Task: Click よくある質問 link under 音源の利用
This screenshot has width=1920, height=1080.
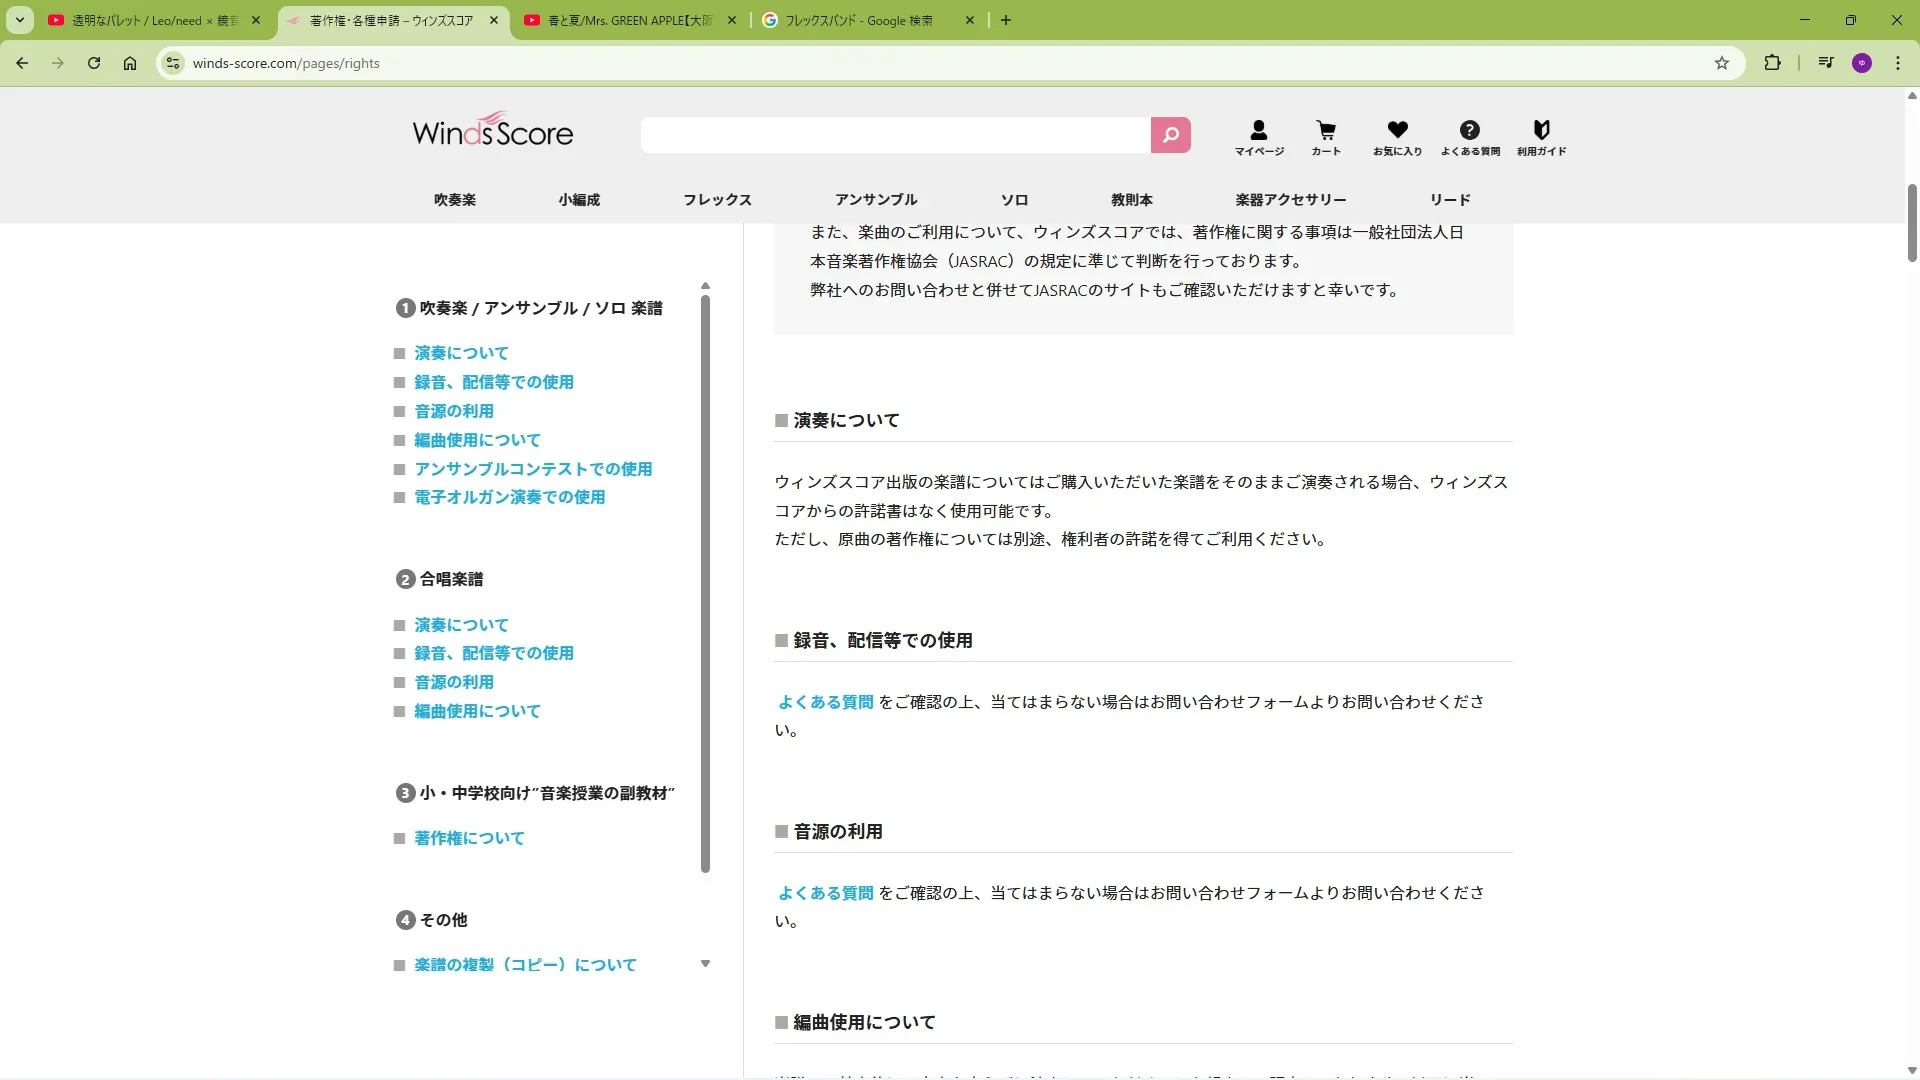Action: 826,893
